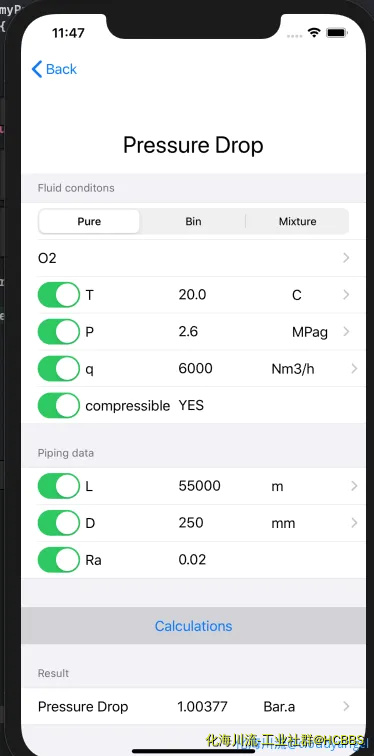Open temperature unit chevron for C
Image resolution: width=374 pixels, height=756 pixels.
tap(346, 295)
